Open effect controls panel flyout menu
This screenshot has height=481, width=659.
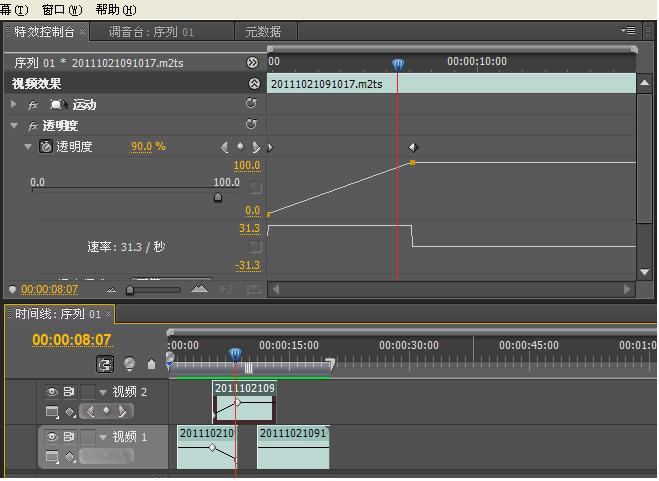628,30
